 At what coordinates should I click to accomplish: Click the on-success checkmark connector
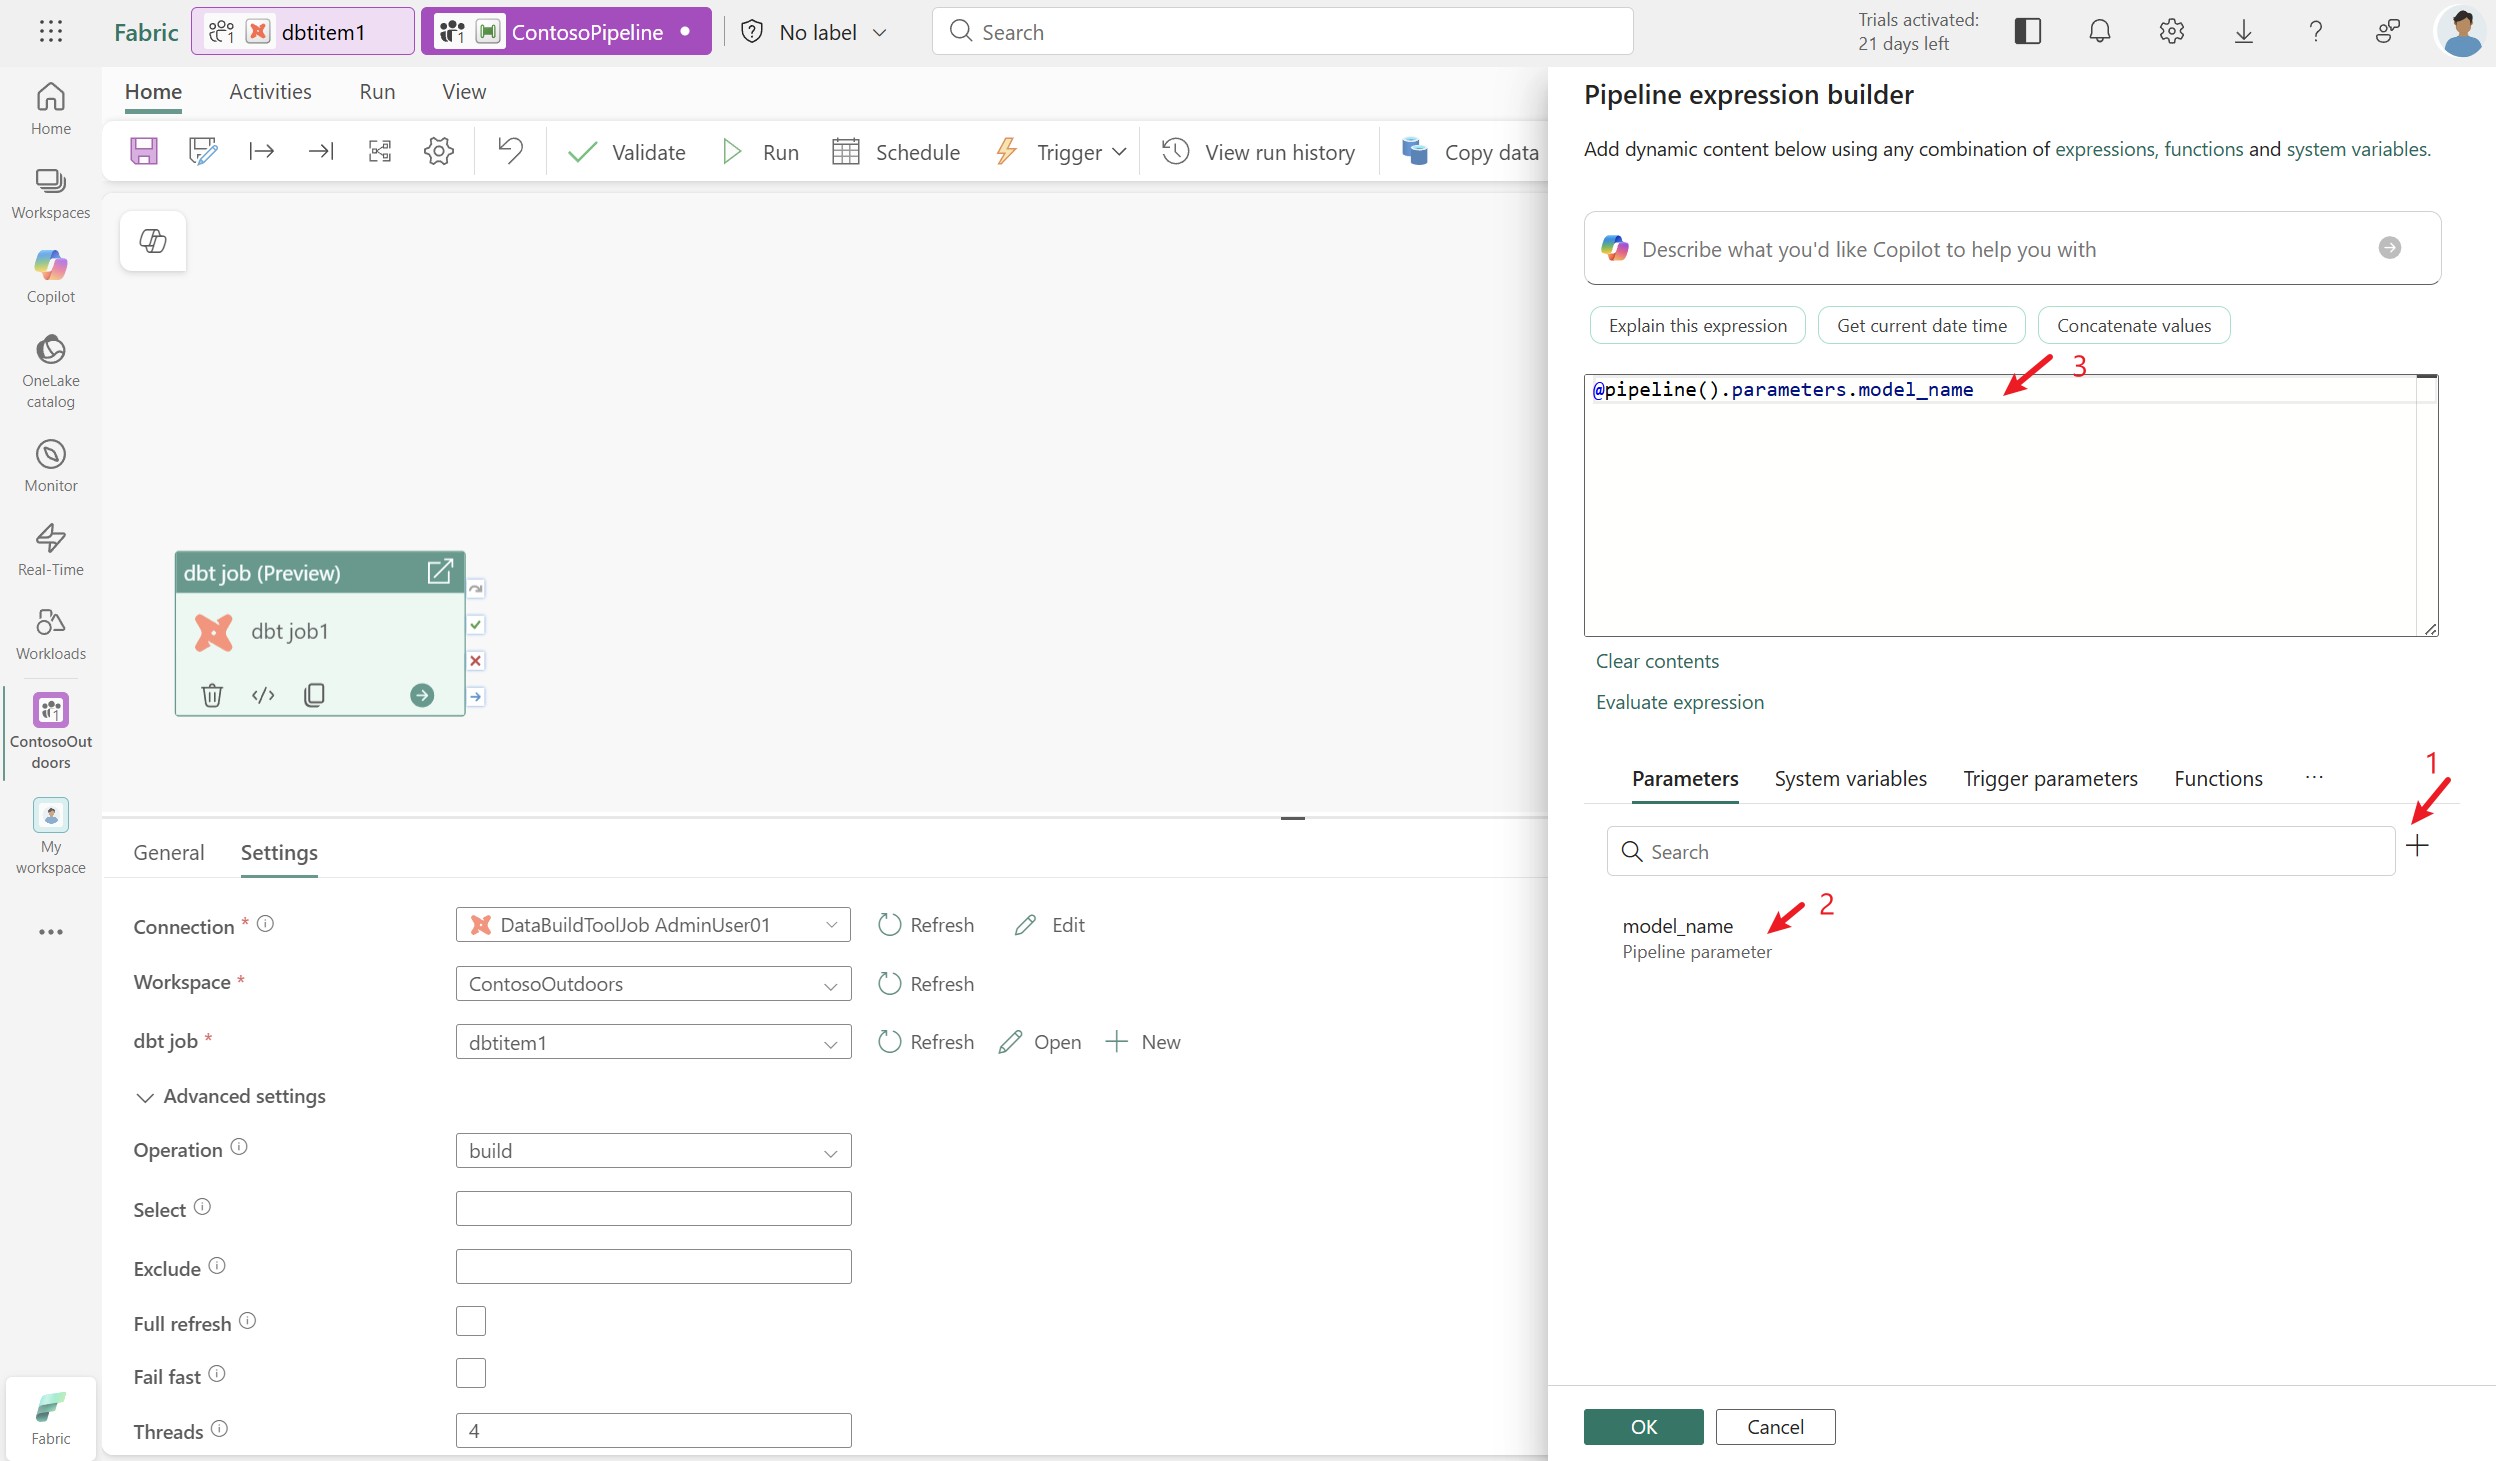[x=476, y=625]
